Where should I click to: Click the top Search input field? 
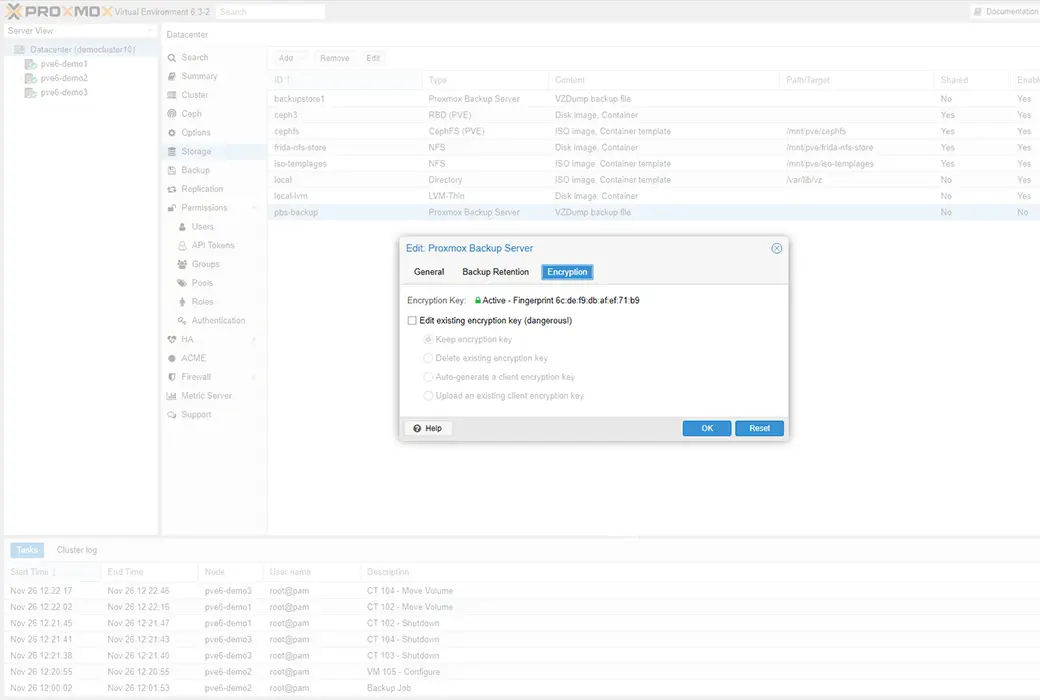tap(271, 12)
